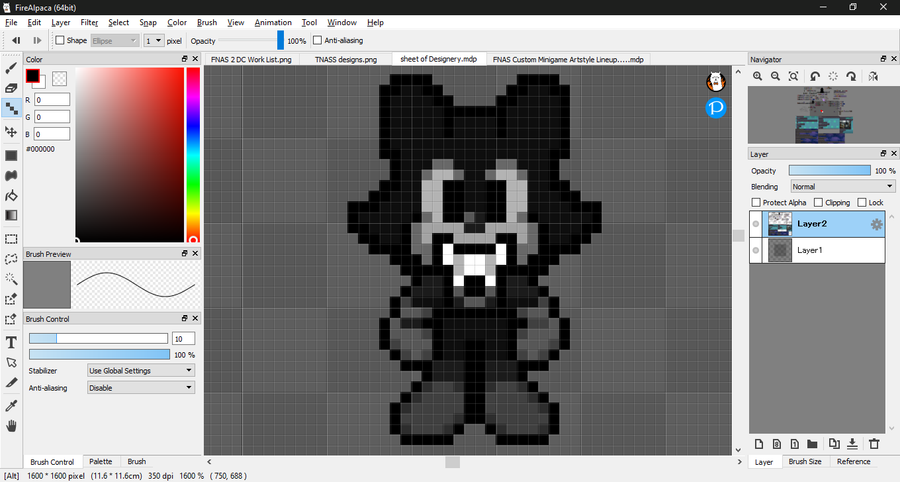Viewport: 900px width, 482px height.
Task: Select the Brush tool
Action: coord(11,68)
